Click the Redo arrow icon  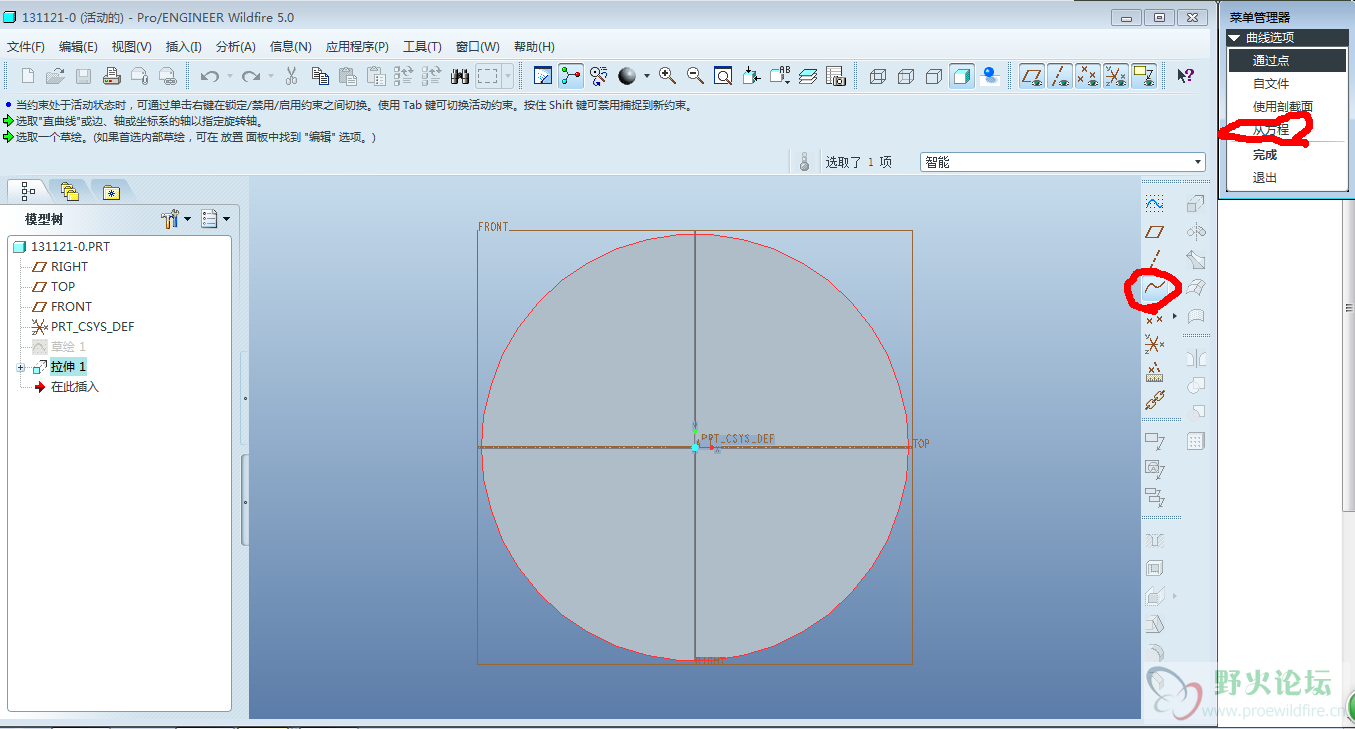click(x=251, y=76)
